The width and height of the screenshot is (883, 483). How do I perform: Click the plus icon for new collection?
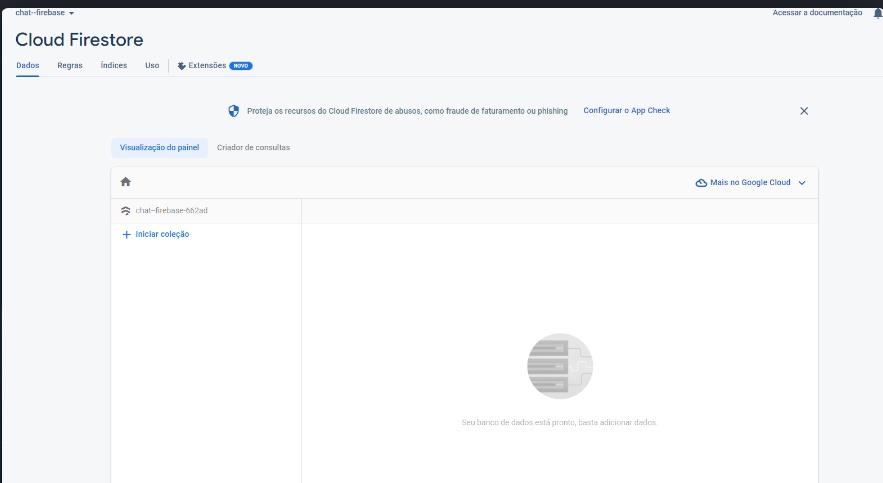[x=127, y=234]
